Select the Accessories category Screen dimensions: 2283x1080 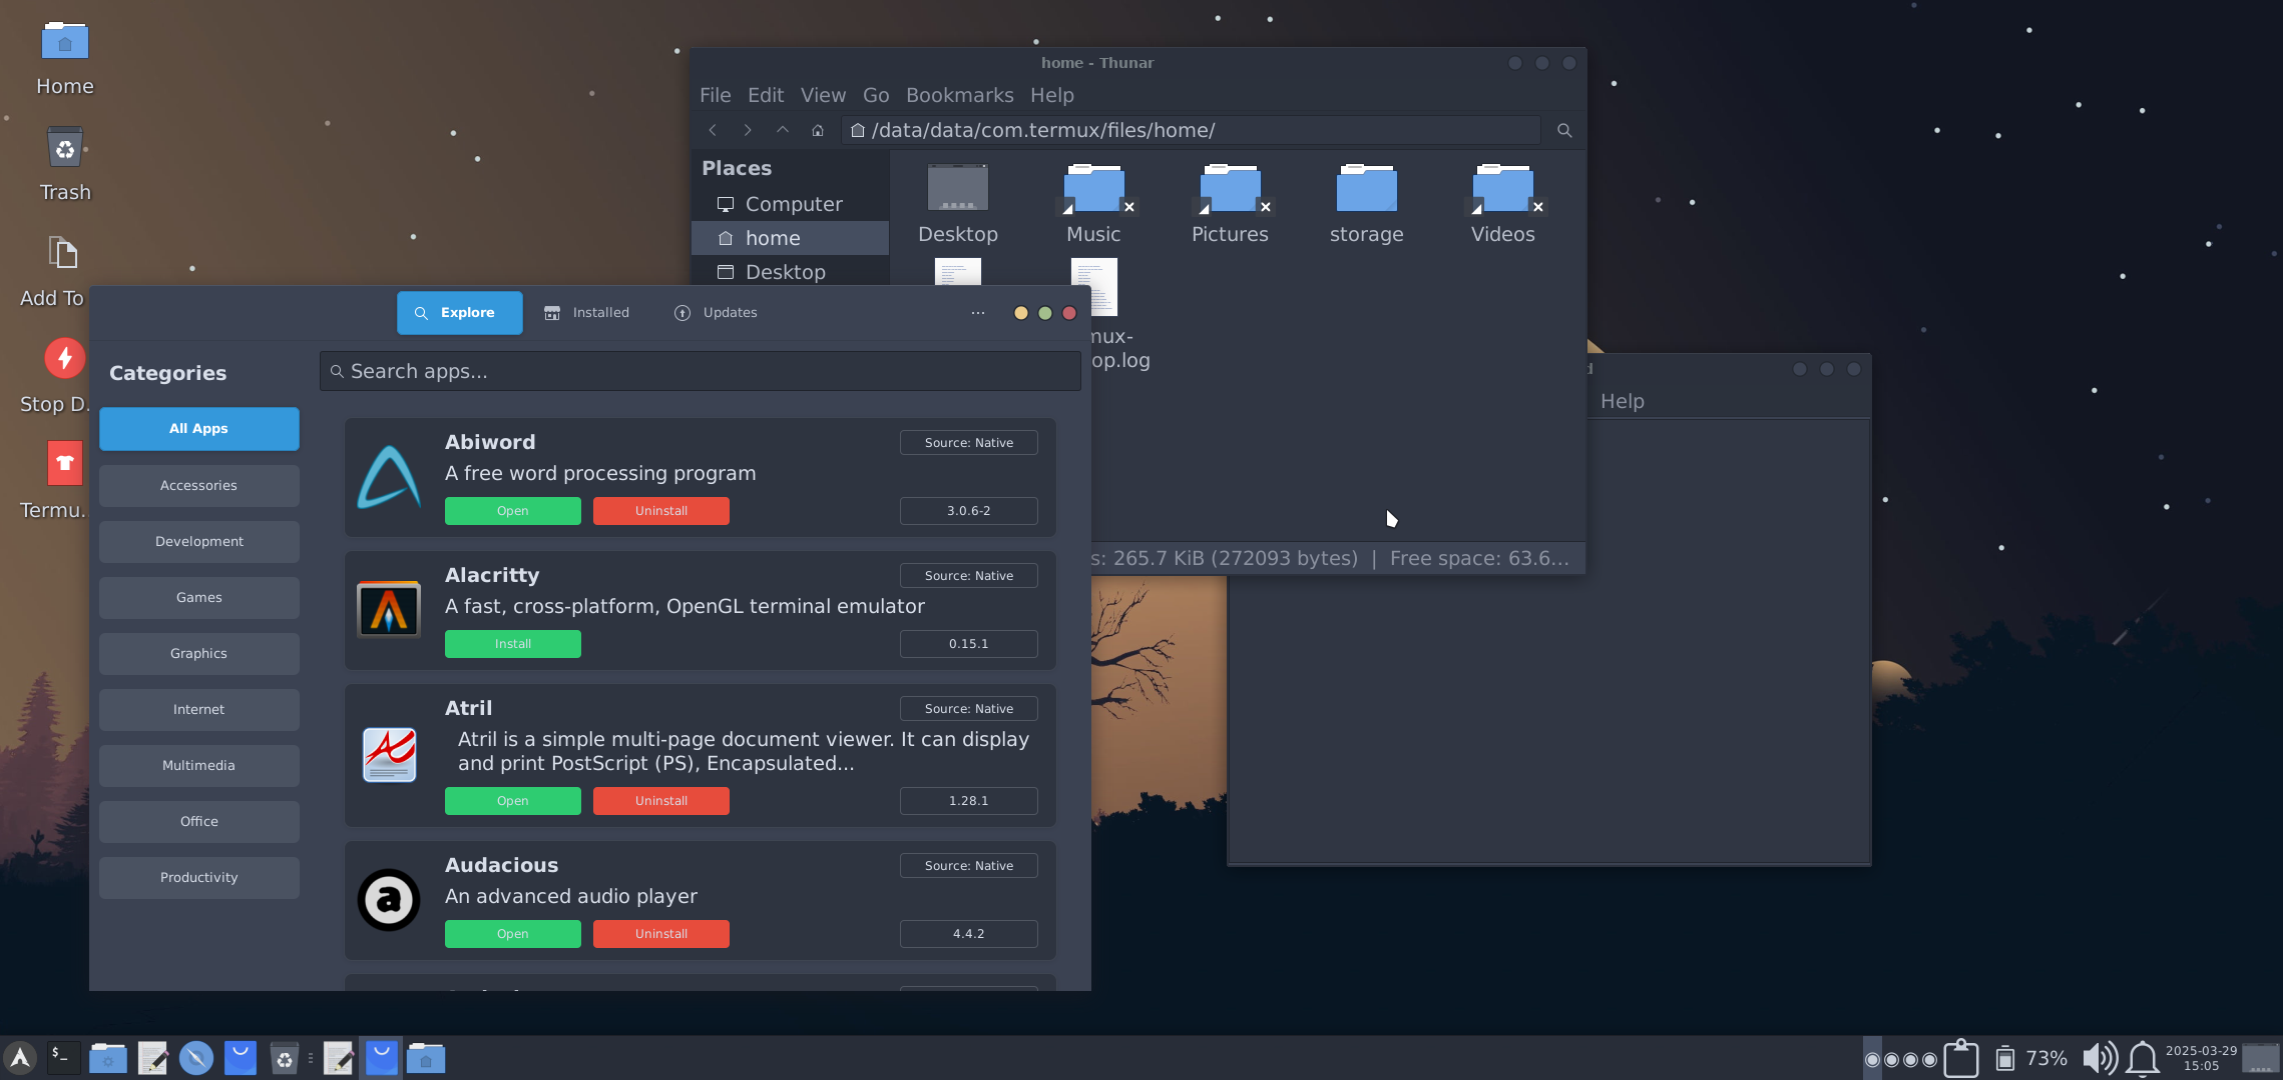point(199,485)
